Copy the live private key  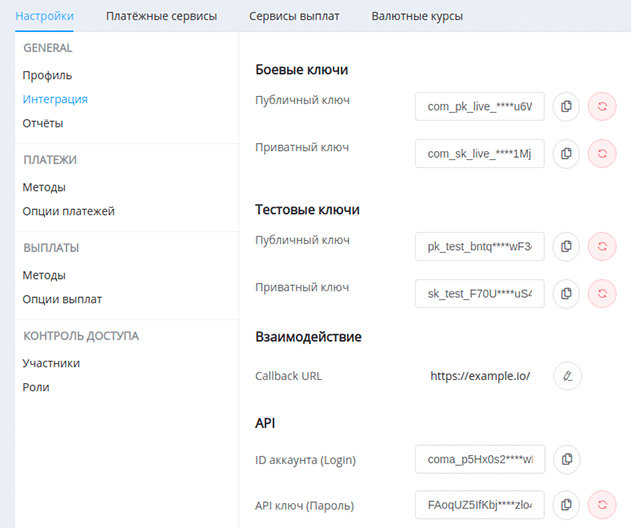click(566, 153)
